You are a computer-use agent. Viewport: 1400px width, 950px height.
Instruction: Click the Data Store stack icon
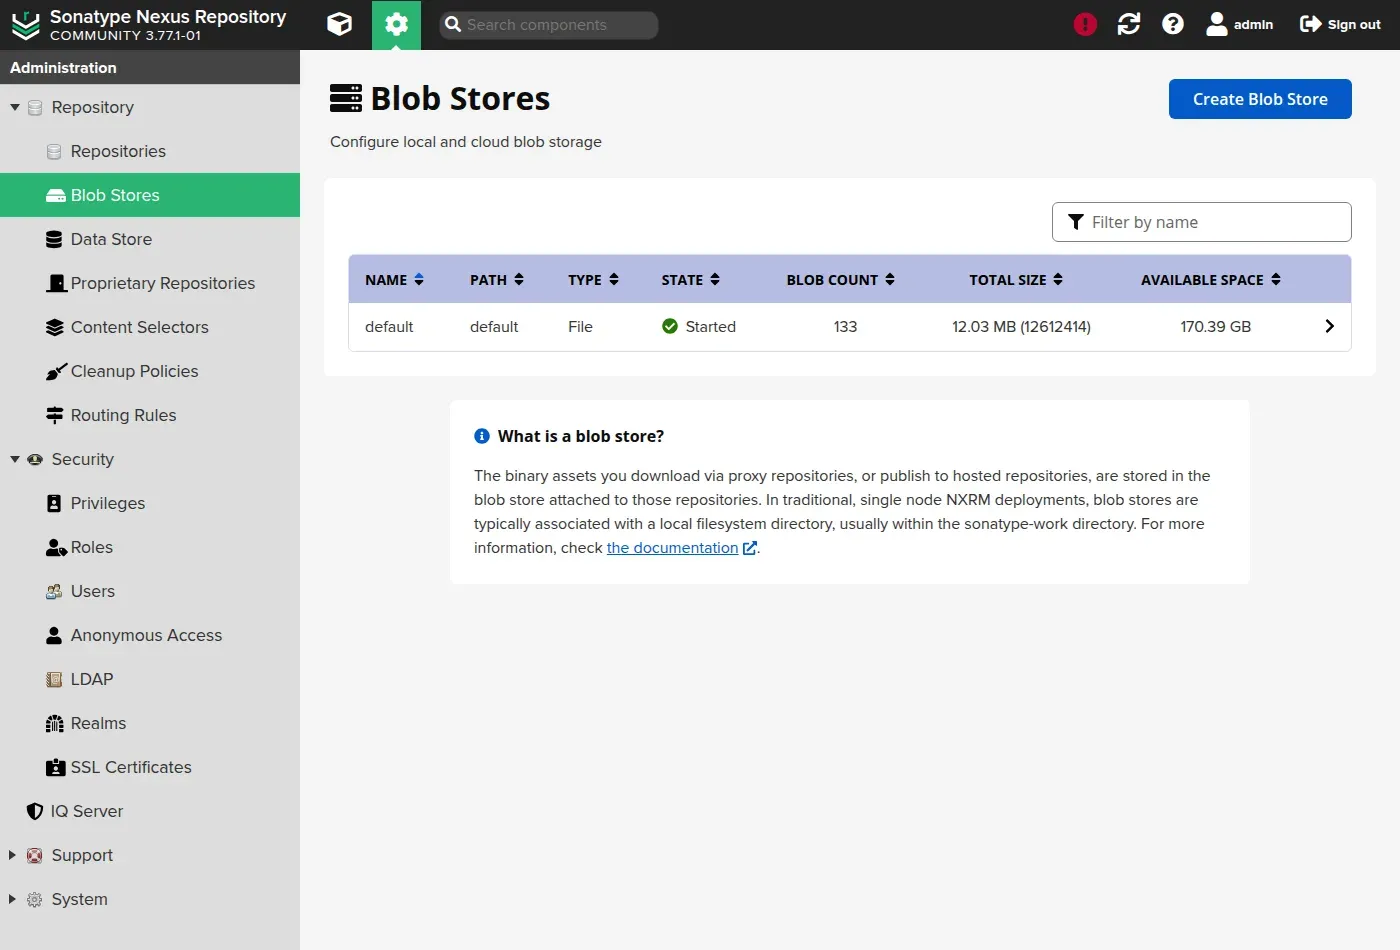(54, 239)
